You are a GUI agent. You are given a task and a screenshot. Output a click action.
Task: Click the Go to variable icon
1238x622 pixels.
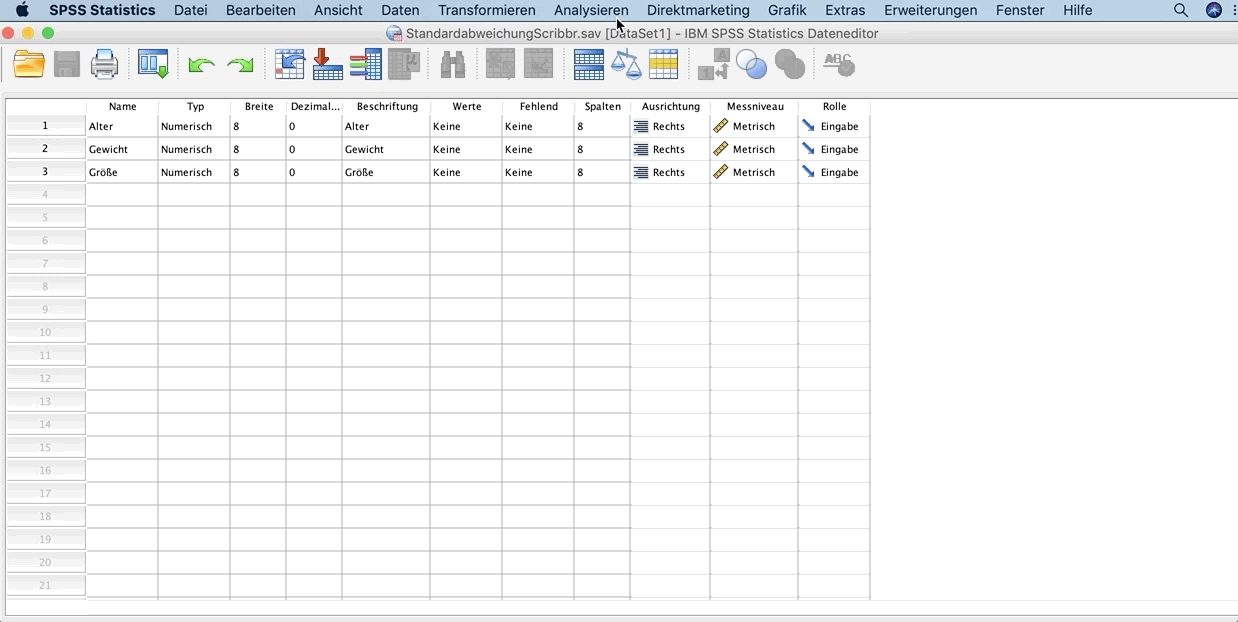pyautogui.click(x=327, y=65)
